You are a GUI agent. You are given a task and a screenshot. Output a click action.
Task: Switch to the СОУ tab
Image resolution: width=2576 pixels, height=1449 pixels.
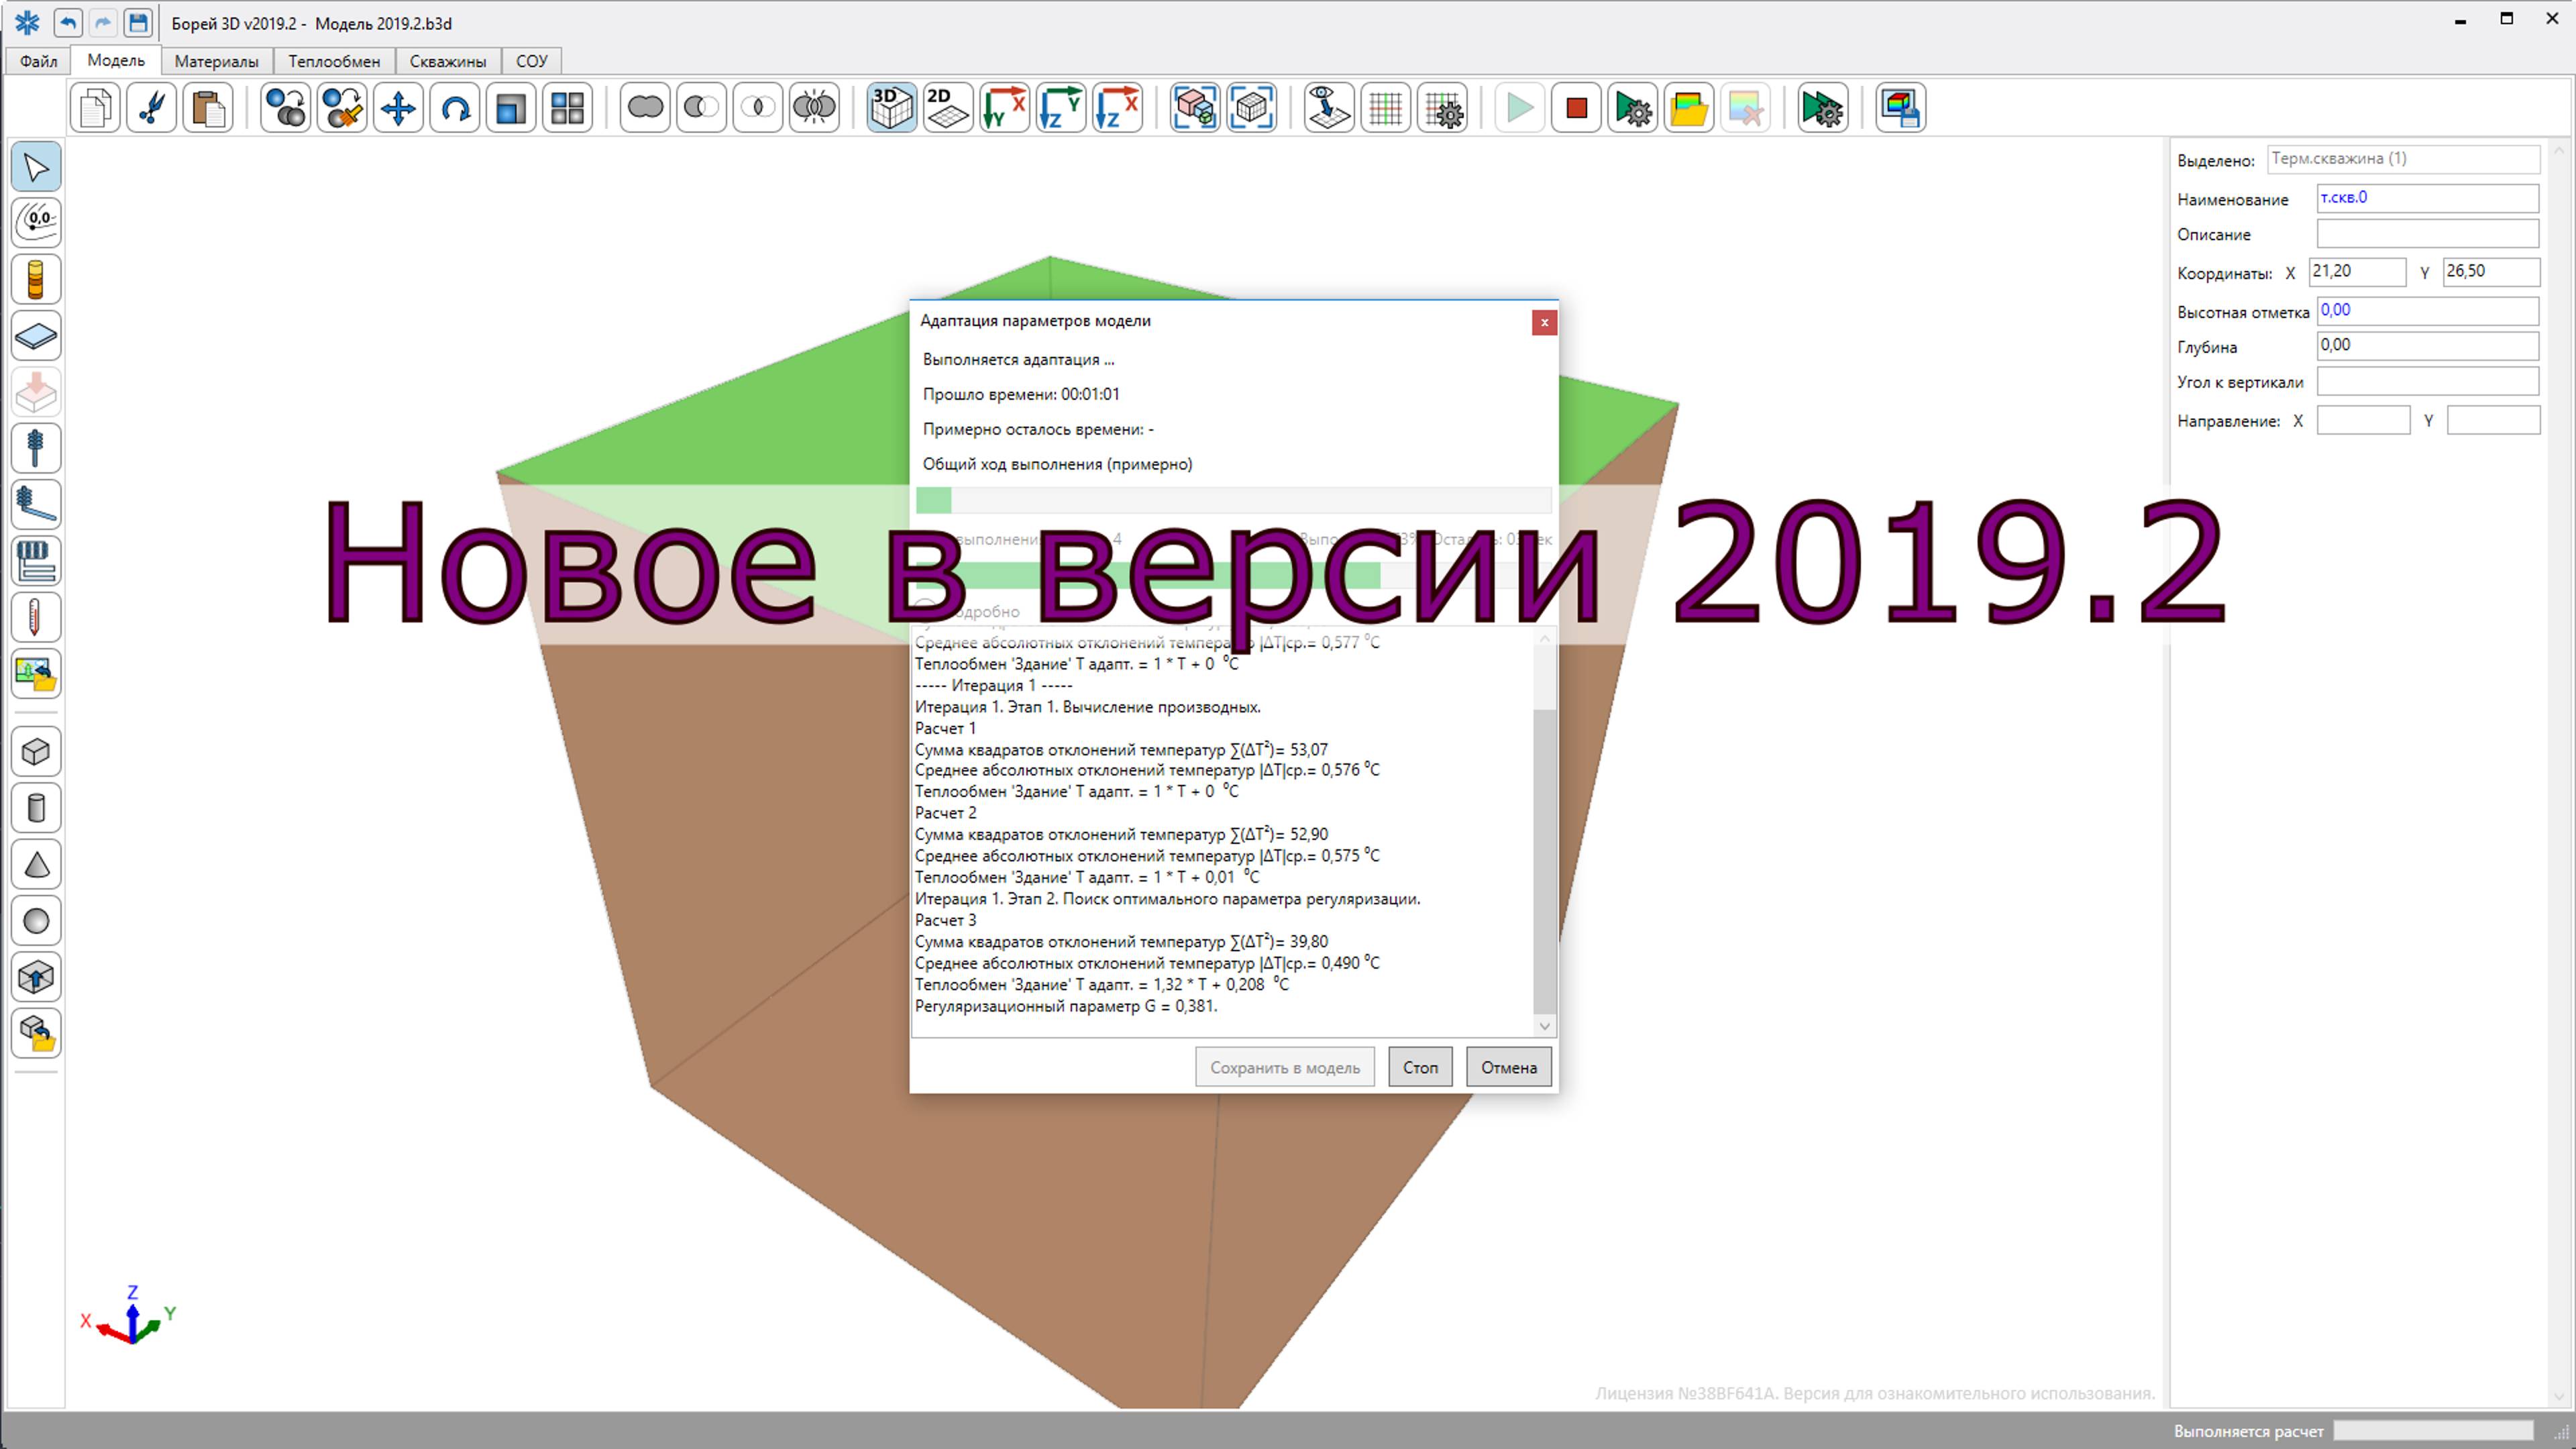coord(531,61)
